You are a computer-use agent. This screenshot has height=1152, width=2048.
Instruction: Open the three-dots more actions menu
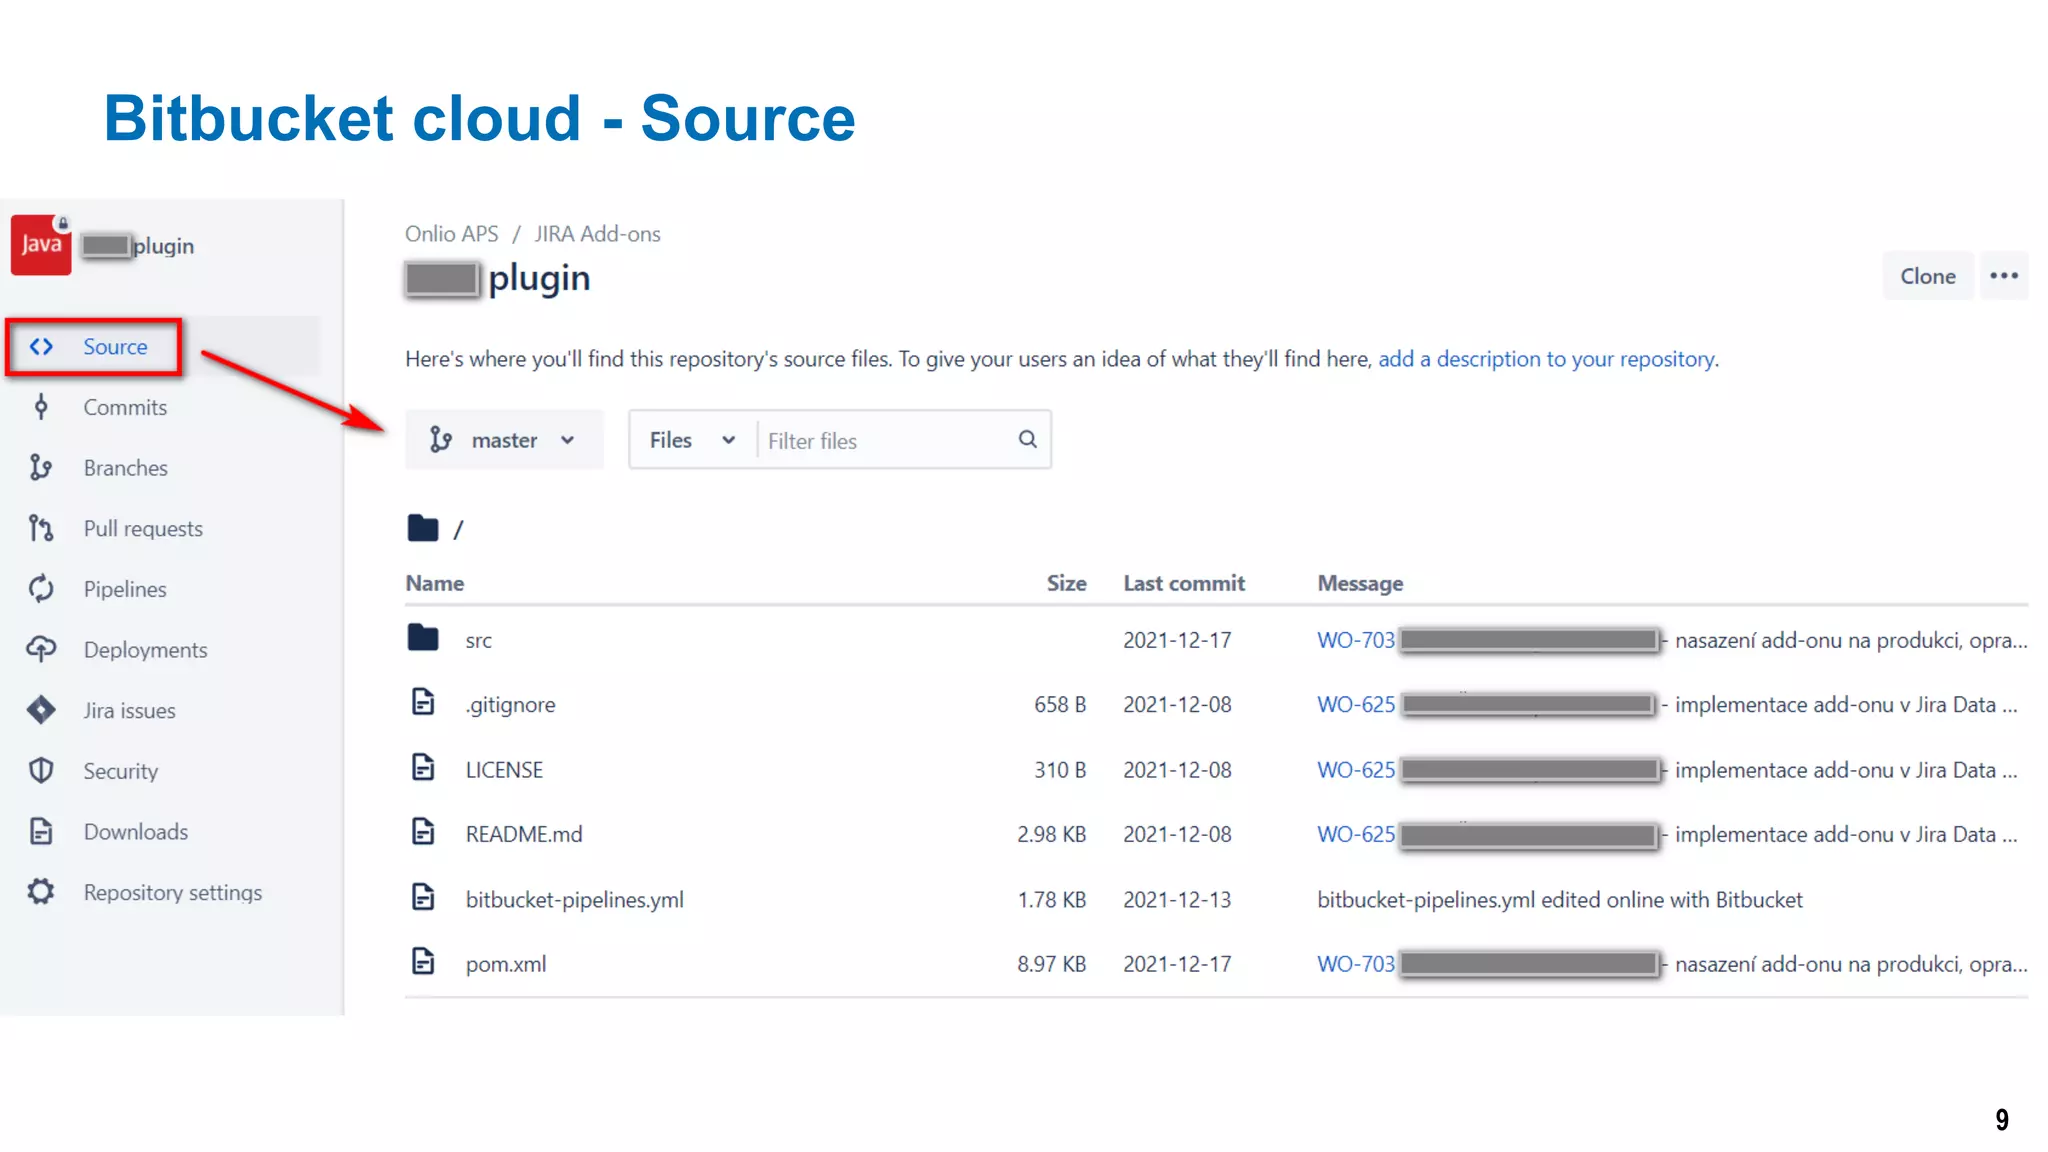coord(2004,276)
